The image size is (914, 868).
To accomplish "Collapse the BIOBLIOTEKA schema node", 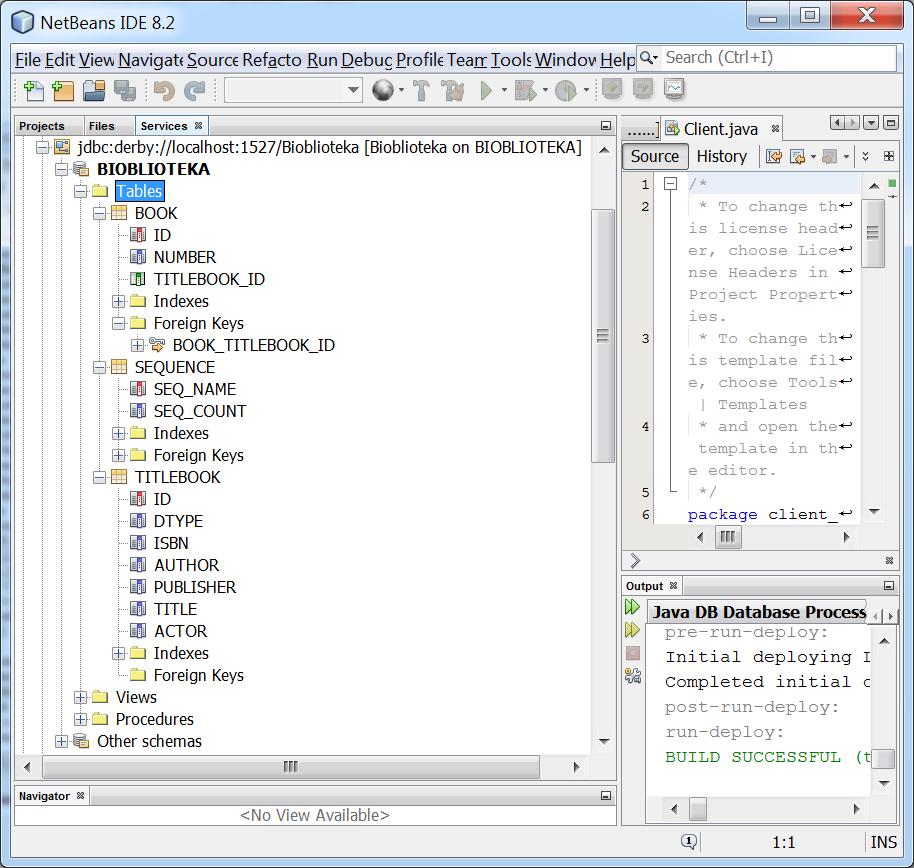I will pos(61,170).
